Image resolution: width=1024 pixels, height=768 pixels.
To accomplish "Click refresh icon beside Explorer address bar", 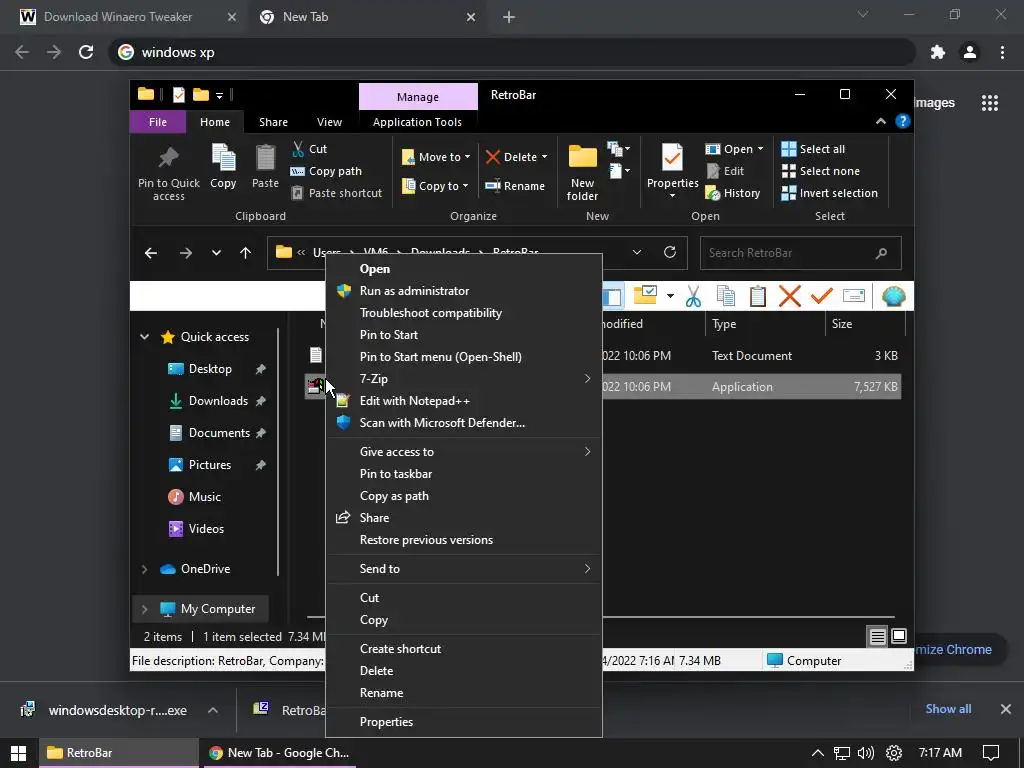I will click(670, 252).
